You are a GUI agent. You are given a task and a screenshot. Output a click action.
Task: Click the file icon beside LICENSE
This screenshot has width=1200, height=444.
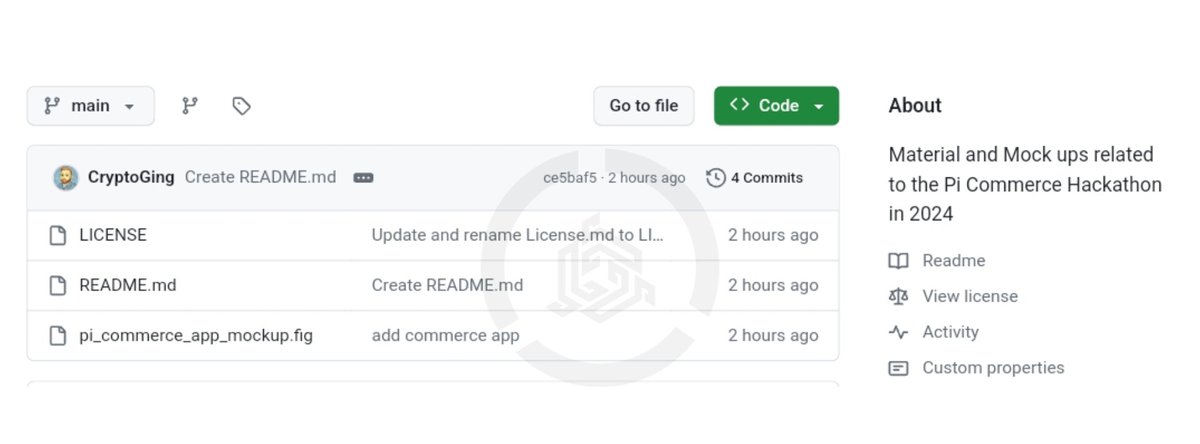click(58, 235)
